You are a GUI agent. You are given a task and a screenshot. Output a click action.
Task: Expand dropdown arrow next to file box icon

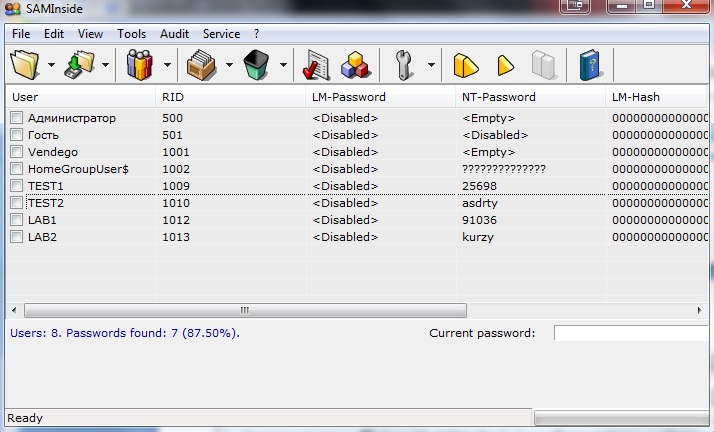[x=230, y=65]
